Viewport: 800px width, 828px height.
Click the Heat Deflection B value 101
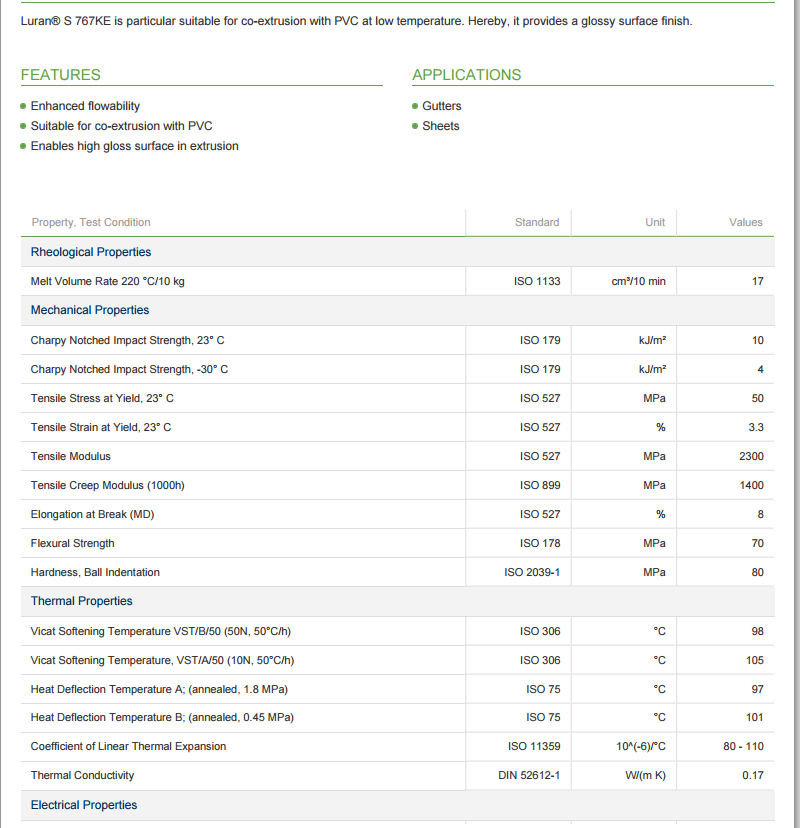(755, 718)
